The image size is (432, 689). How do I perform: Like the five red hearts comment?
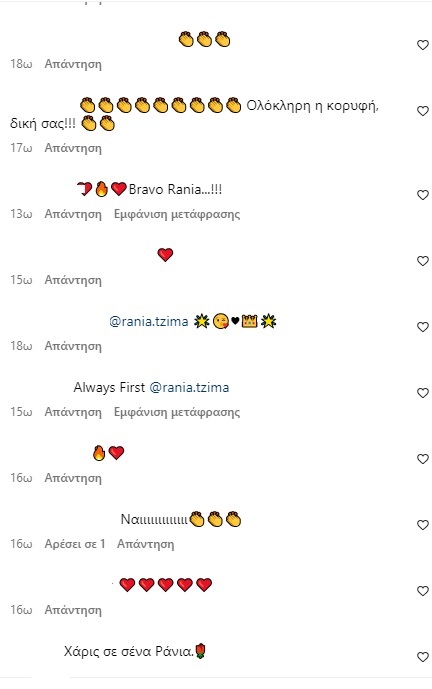422,591
